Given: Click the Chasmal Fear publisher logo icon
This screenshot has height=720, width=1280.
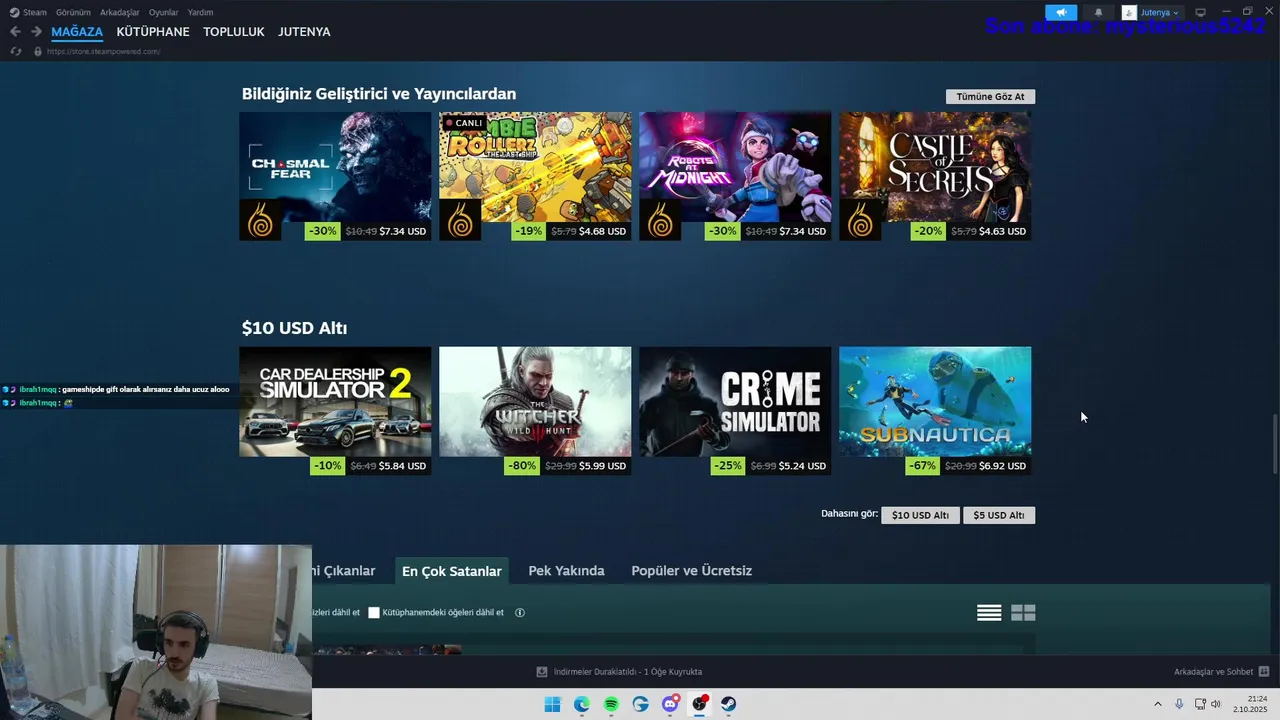Looking at the screenshot, I should pyautogui.click(x=260, y=220).
